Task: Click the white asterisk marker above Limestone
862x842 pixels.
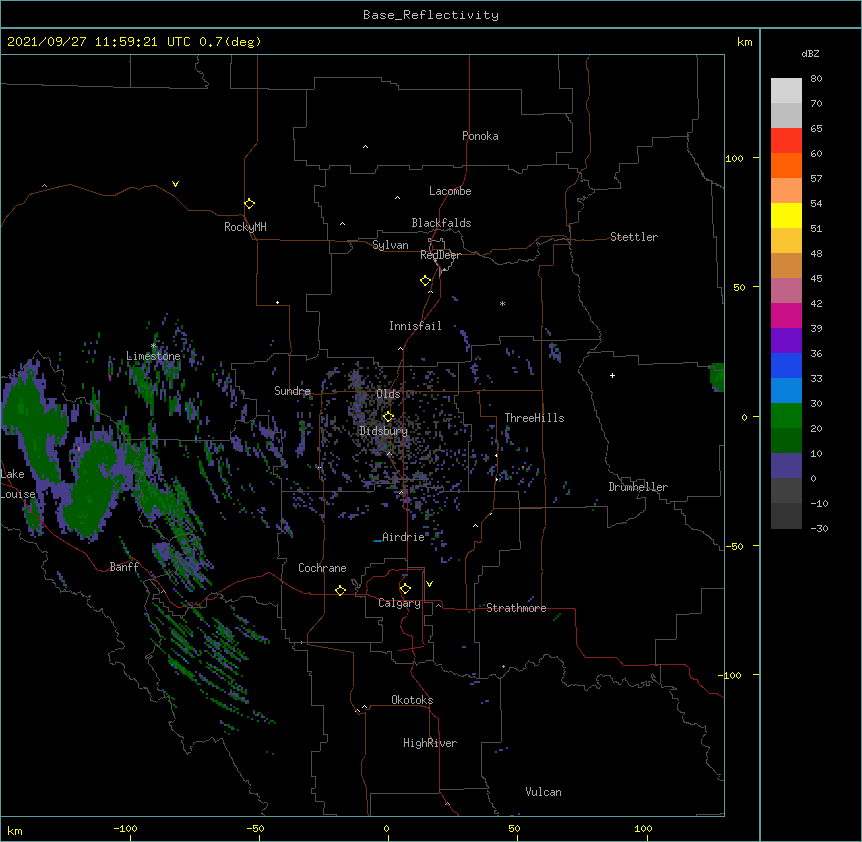Action: pyautogui.click(x=153, y=346)
